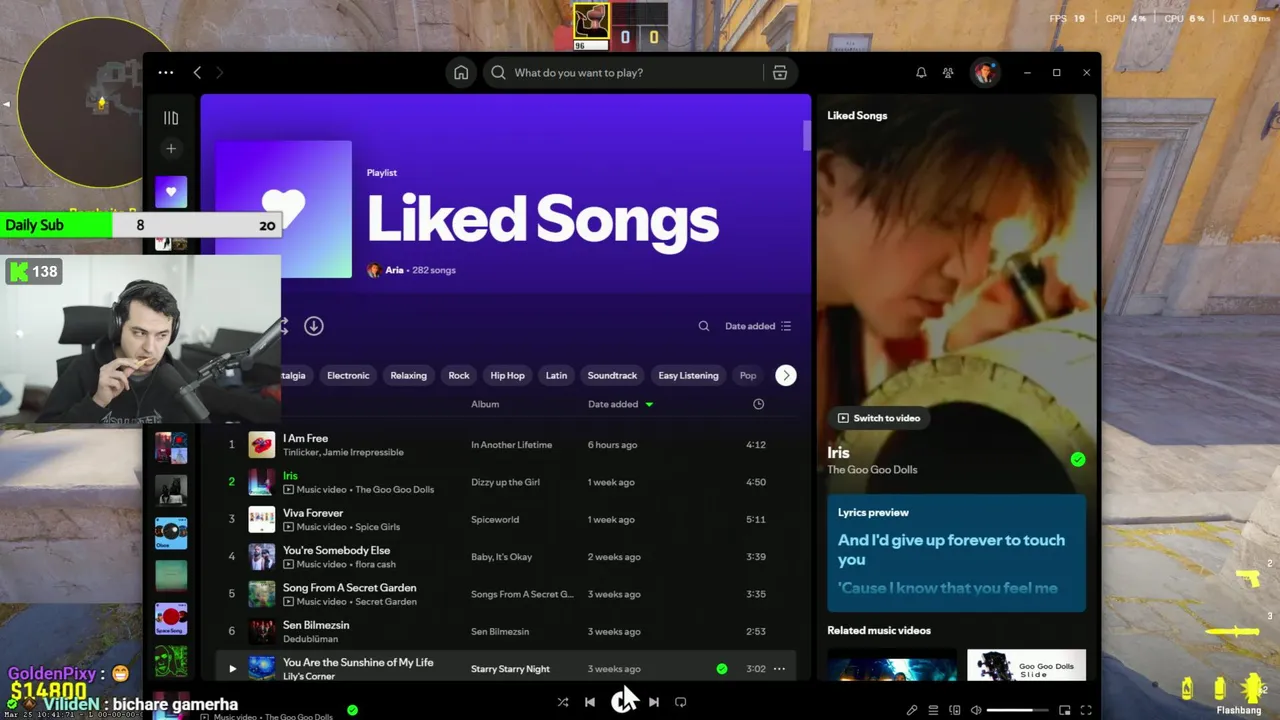Image resolution: width=1280 pixels, height=720 pixels.
Task: Open Friend Activity icon
Action: (948, 73)
